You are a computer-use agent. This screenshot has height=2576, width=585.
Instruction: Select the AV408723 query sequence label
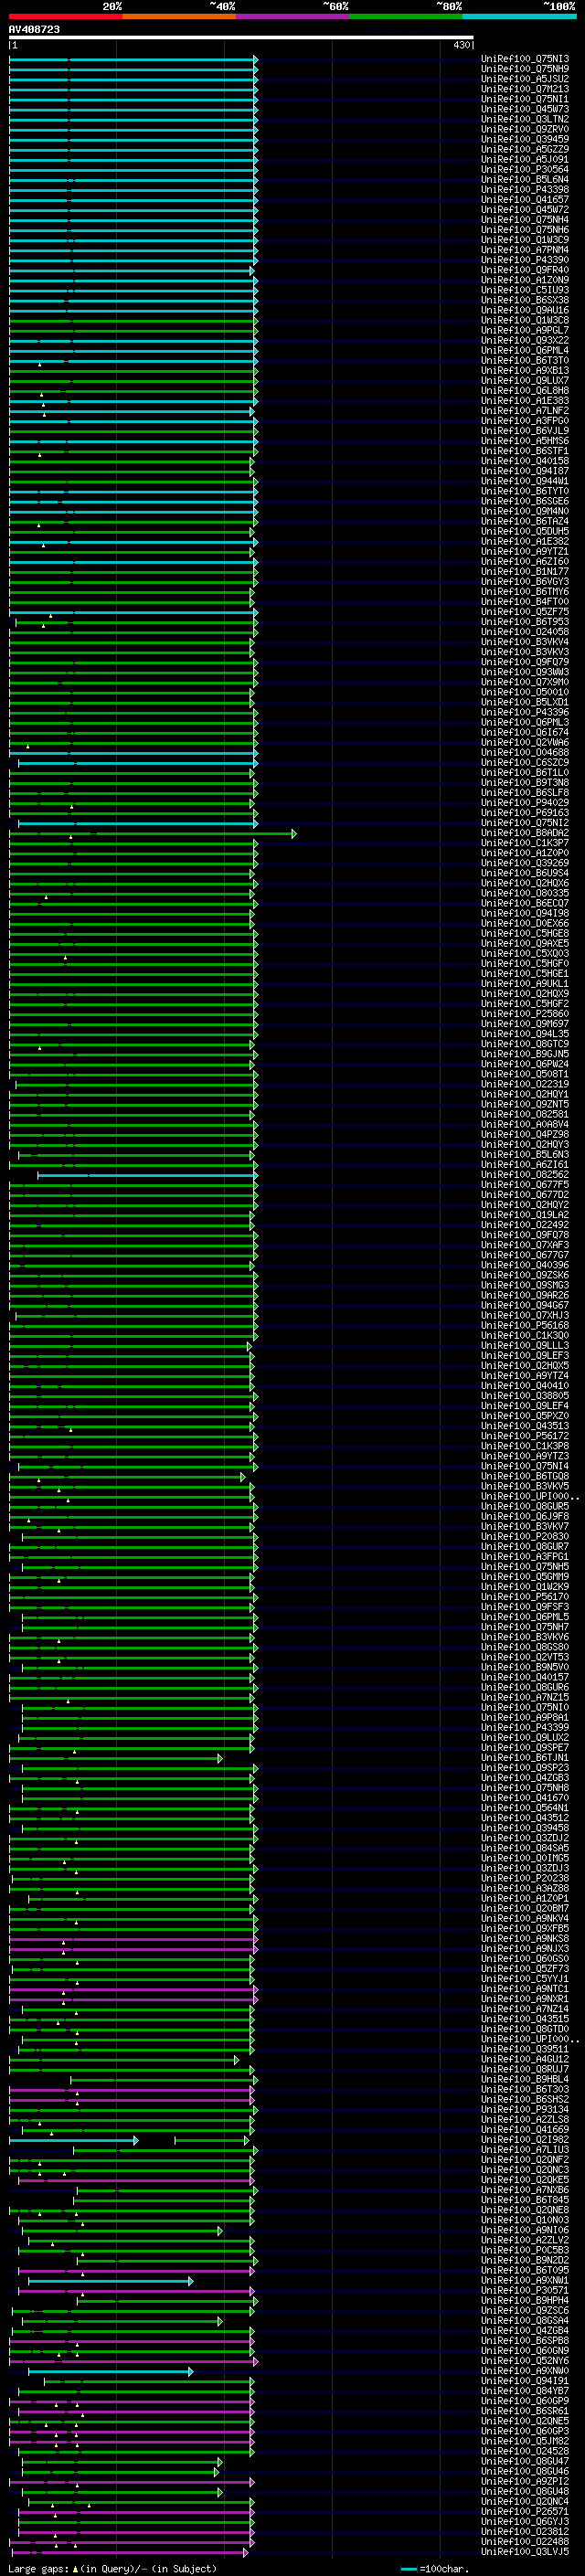(34, 29)
